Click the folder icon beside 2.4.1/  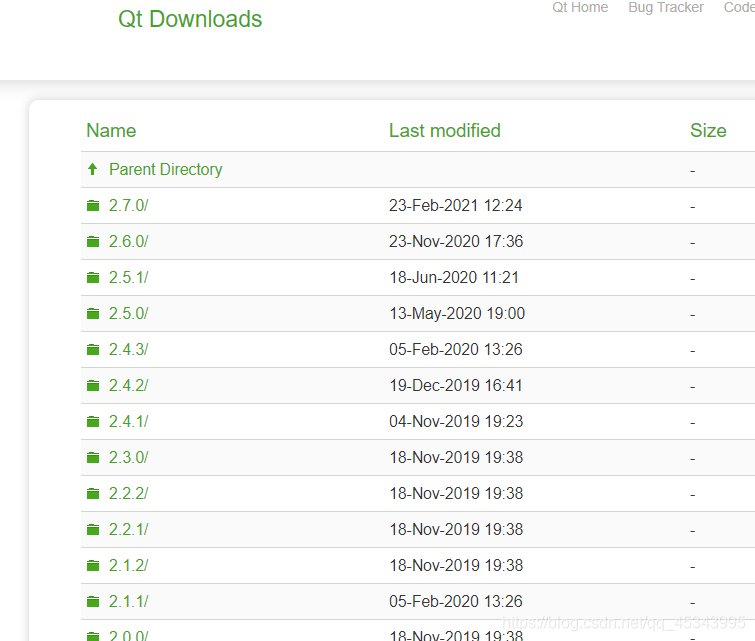click(93, 421)
